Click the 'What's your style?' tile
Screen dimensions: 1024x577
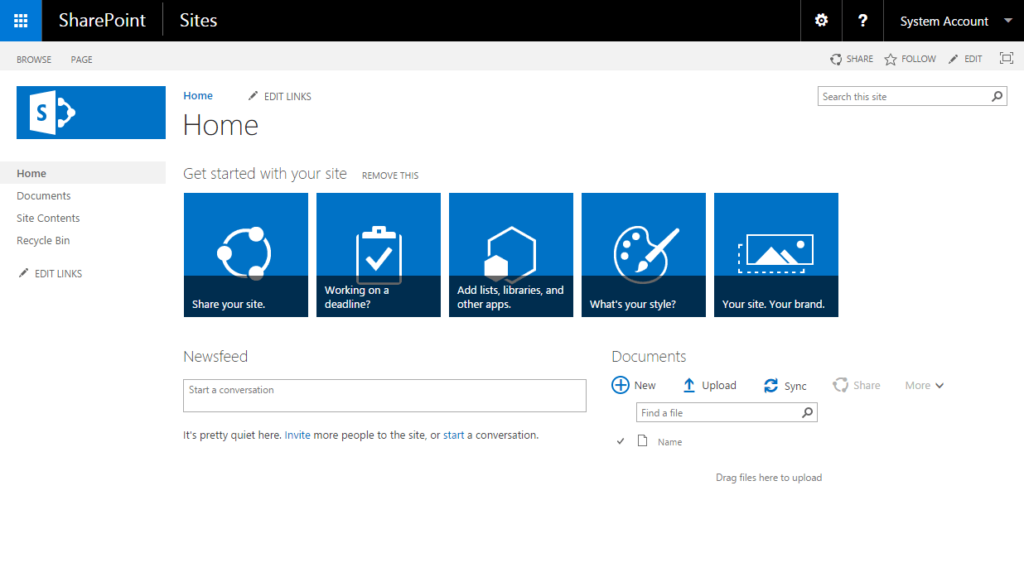pos(643,254)
